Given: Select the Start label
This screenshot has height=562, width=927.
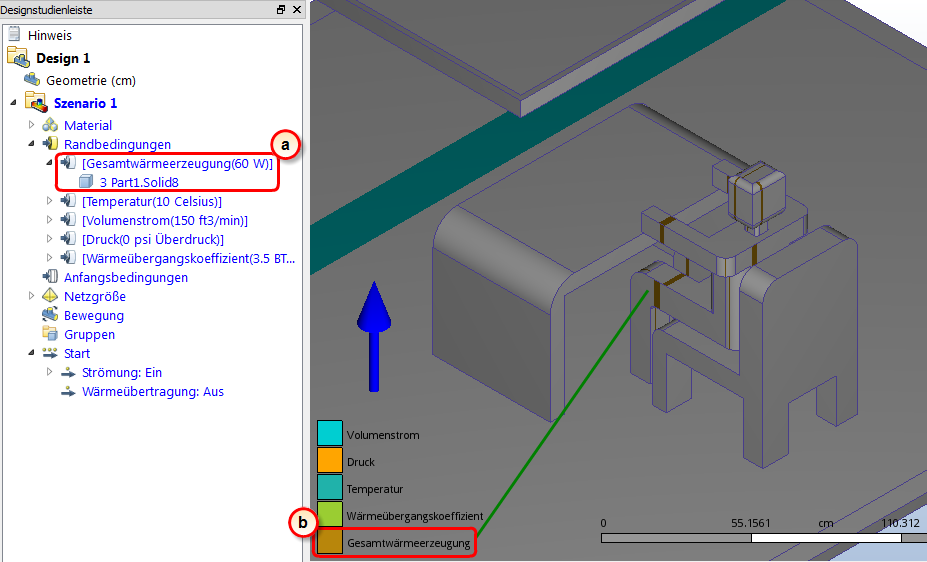Looking at the screenshot, I should (77, 353).
